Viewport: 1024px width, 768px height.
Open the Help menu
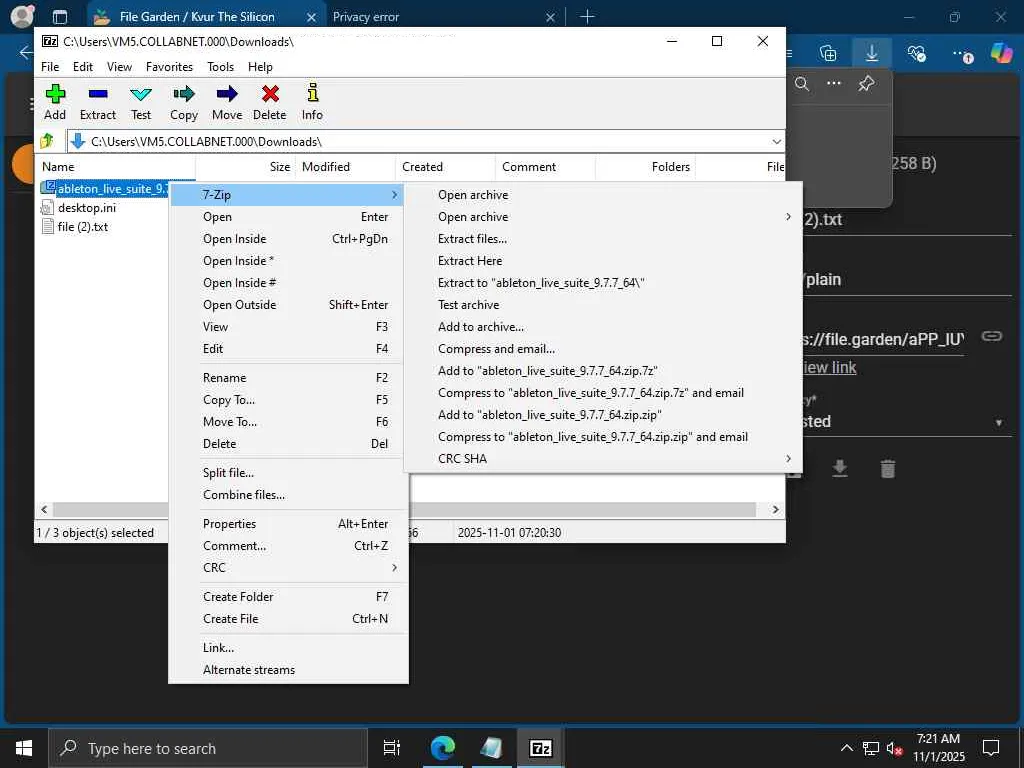tap(260, 67)
